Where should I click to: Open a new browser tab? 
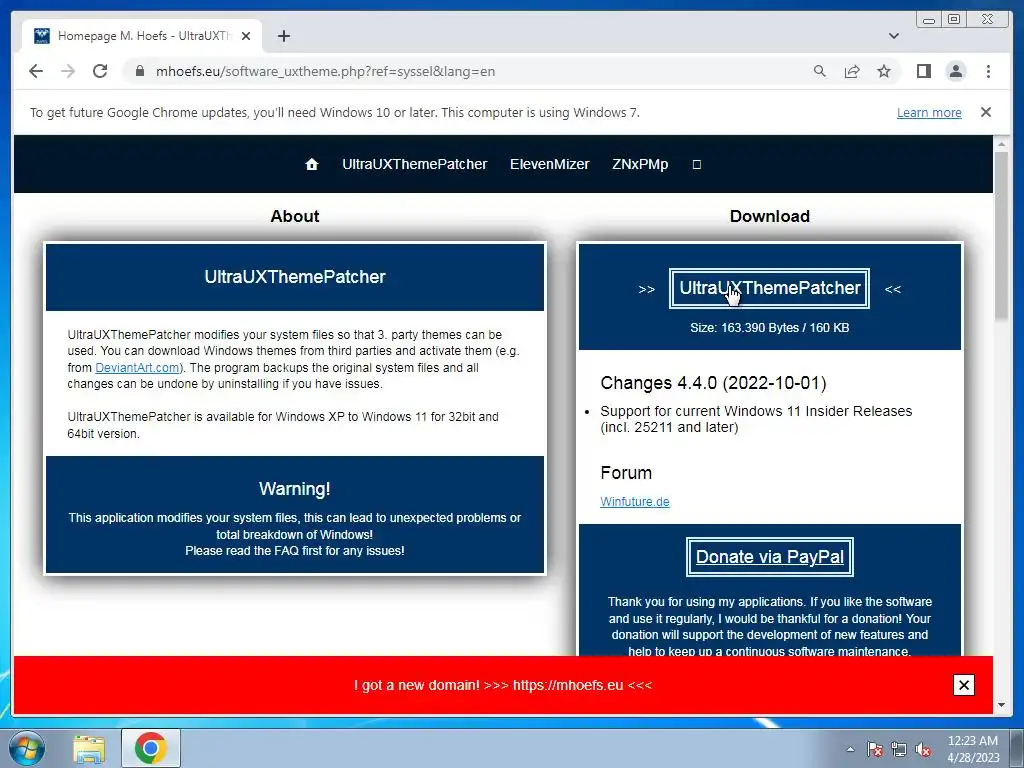(x=283, y=36)
